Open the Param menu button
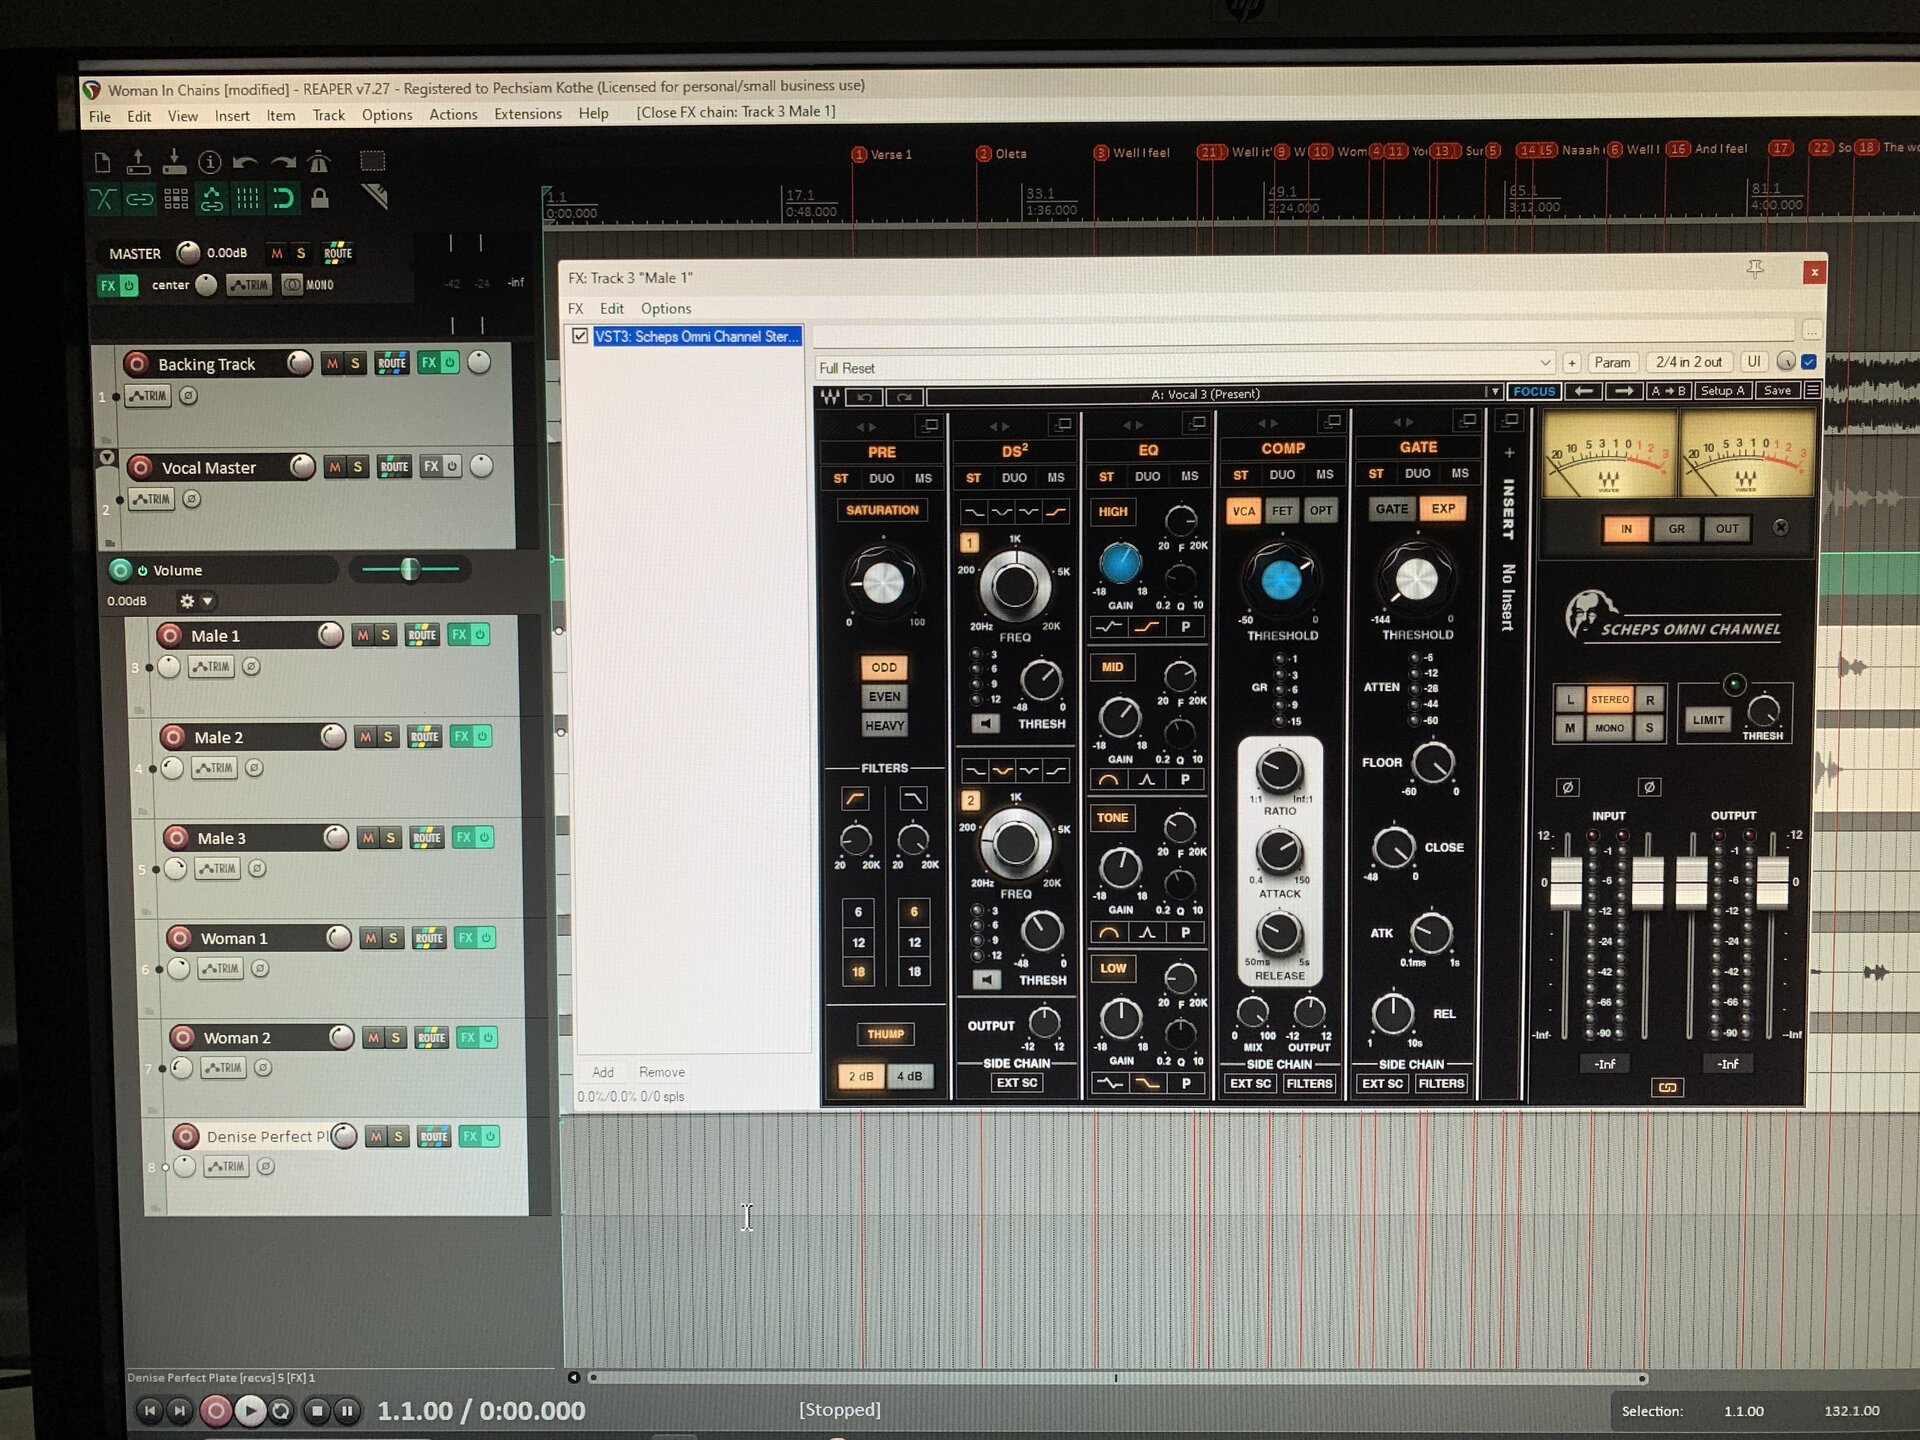Screen dimensions: 1920x1440 [1612, 362]
